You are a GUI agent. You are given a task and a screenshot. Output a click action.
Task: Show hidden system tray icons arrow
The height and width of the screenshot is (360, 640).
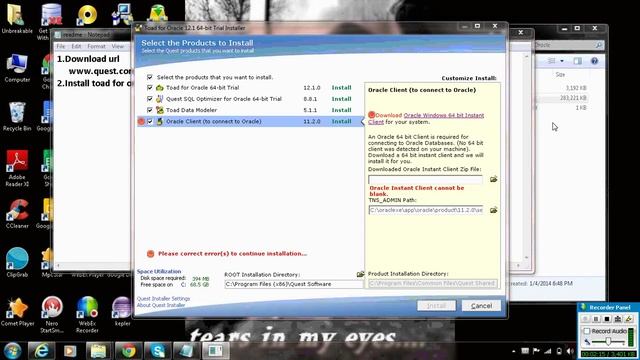(513, 351)
